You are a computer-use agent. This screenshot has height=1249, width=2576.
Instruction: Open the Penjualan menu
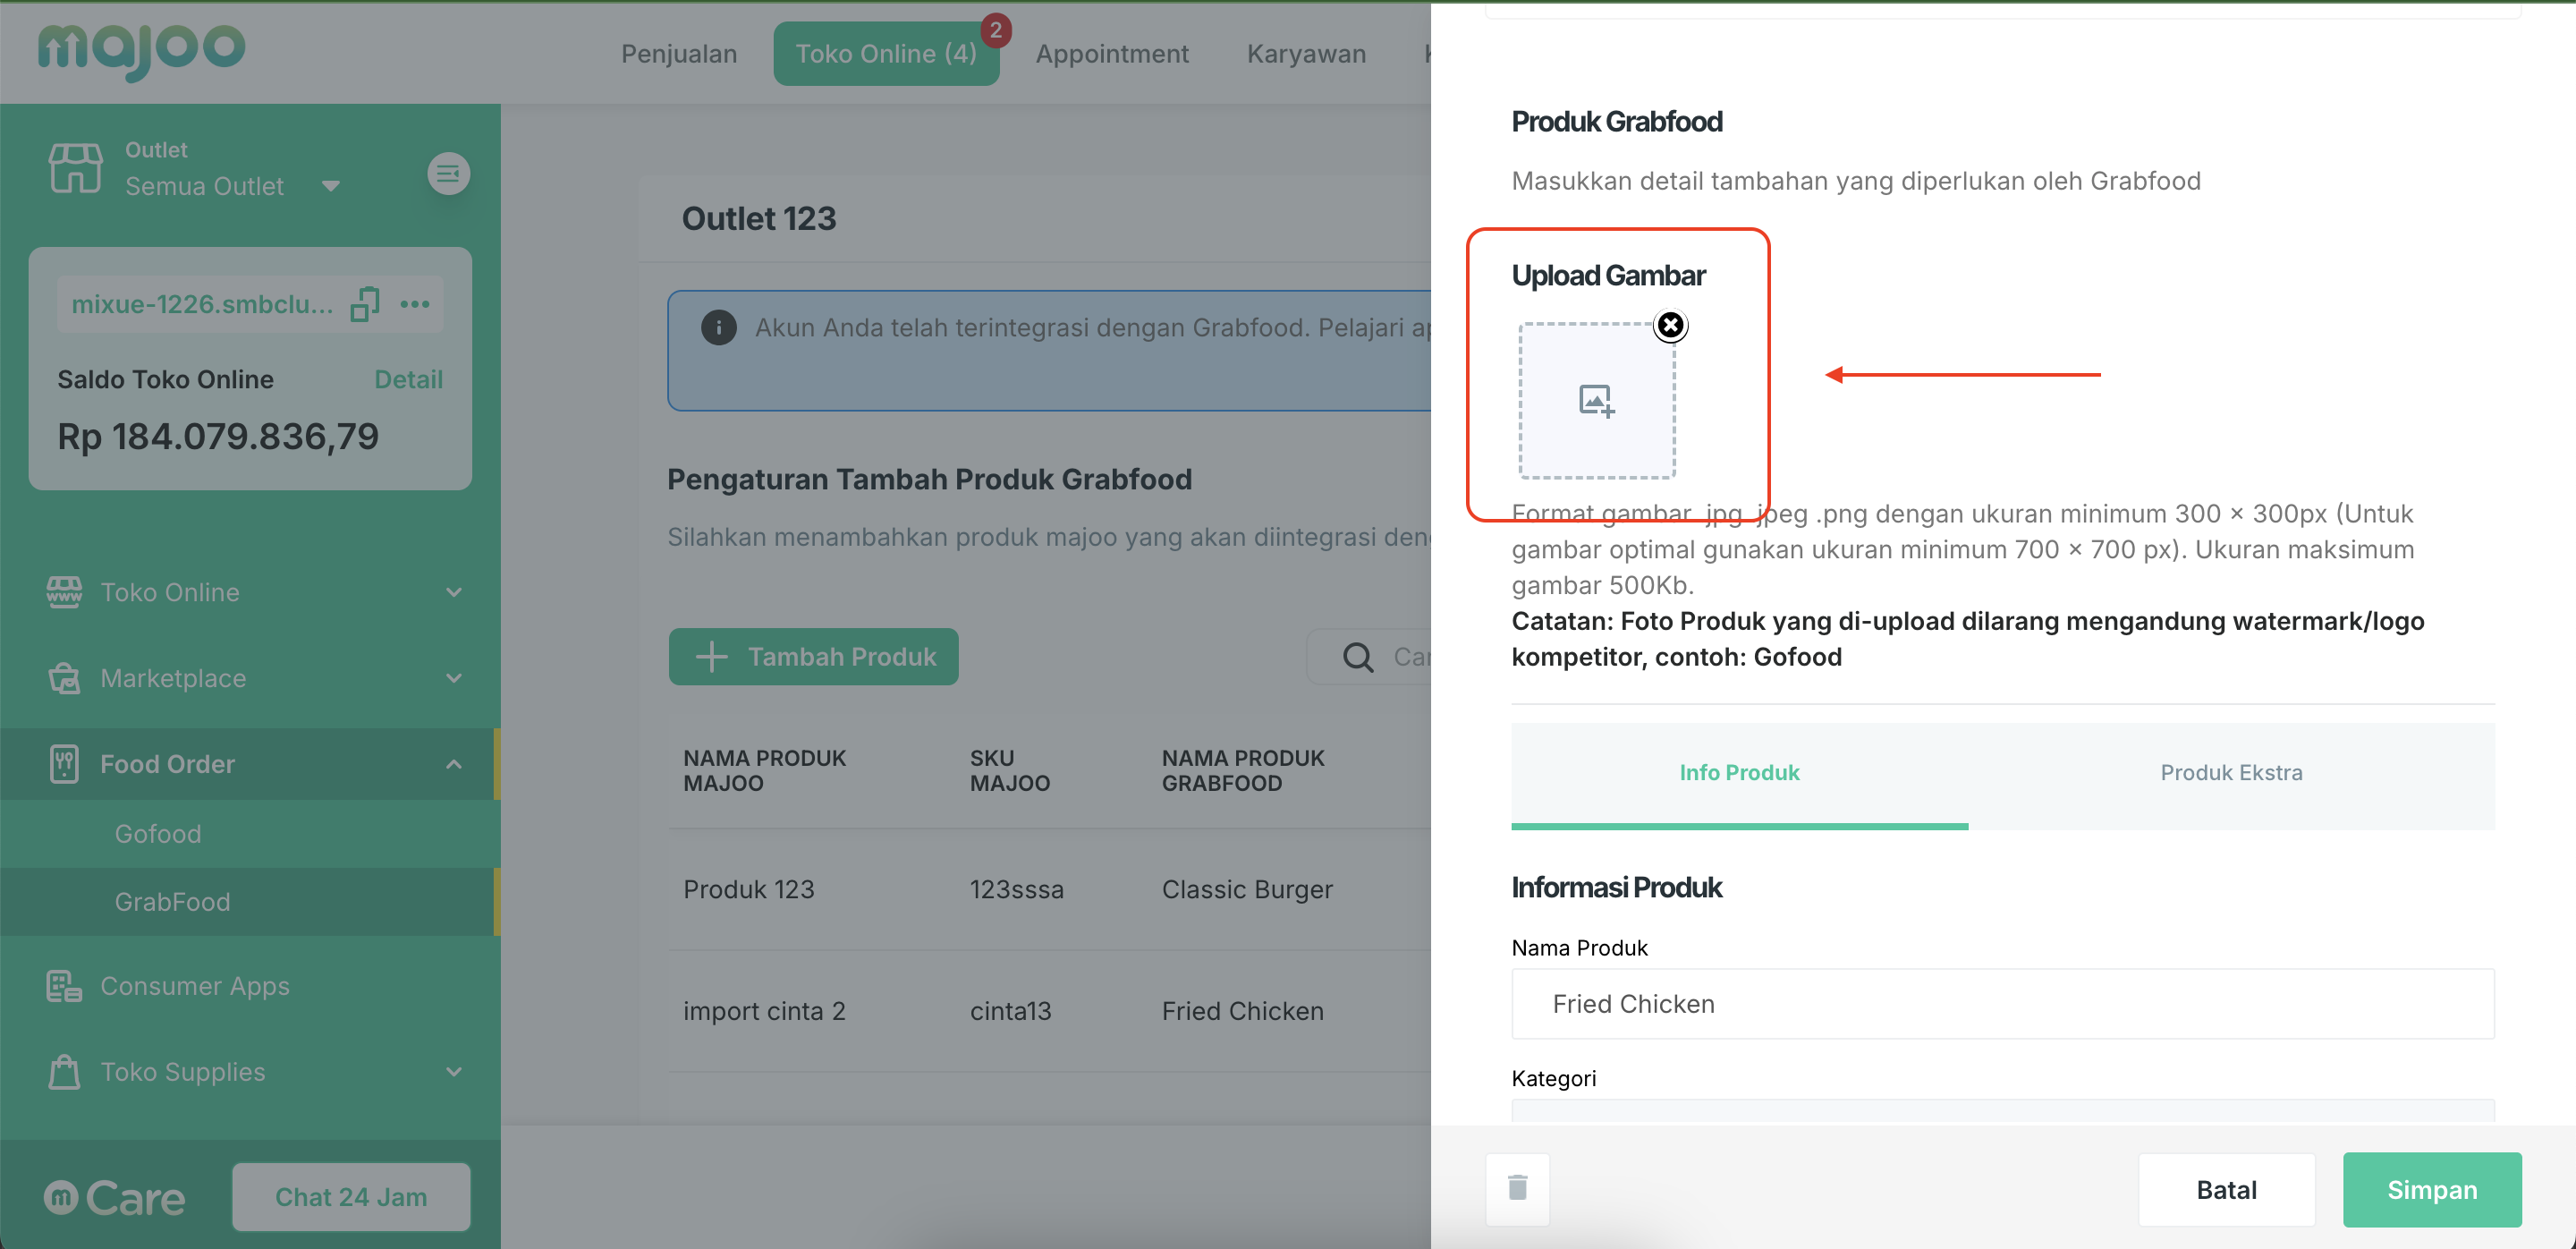(x=679, y=54)
